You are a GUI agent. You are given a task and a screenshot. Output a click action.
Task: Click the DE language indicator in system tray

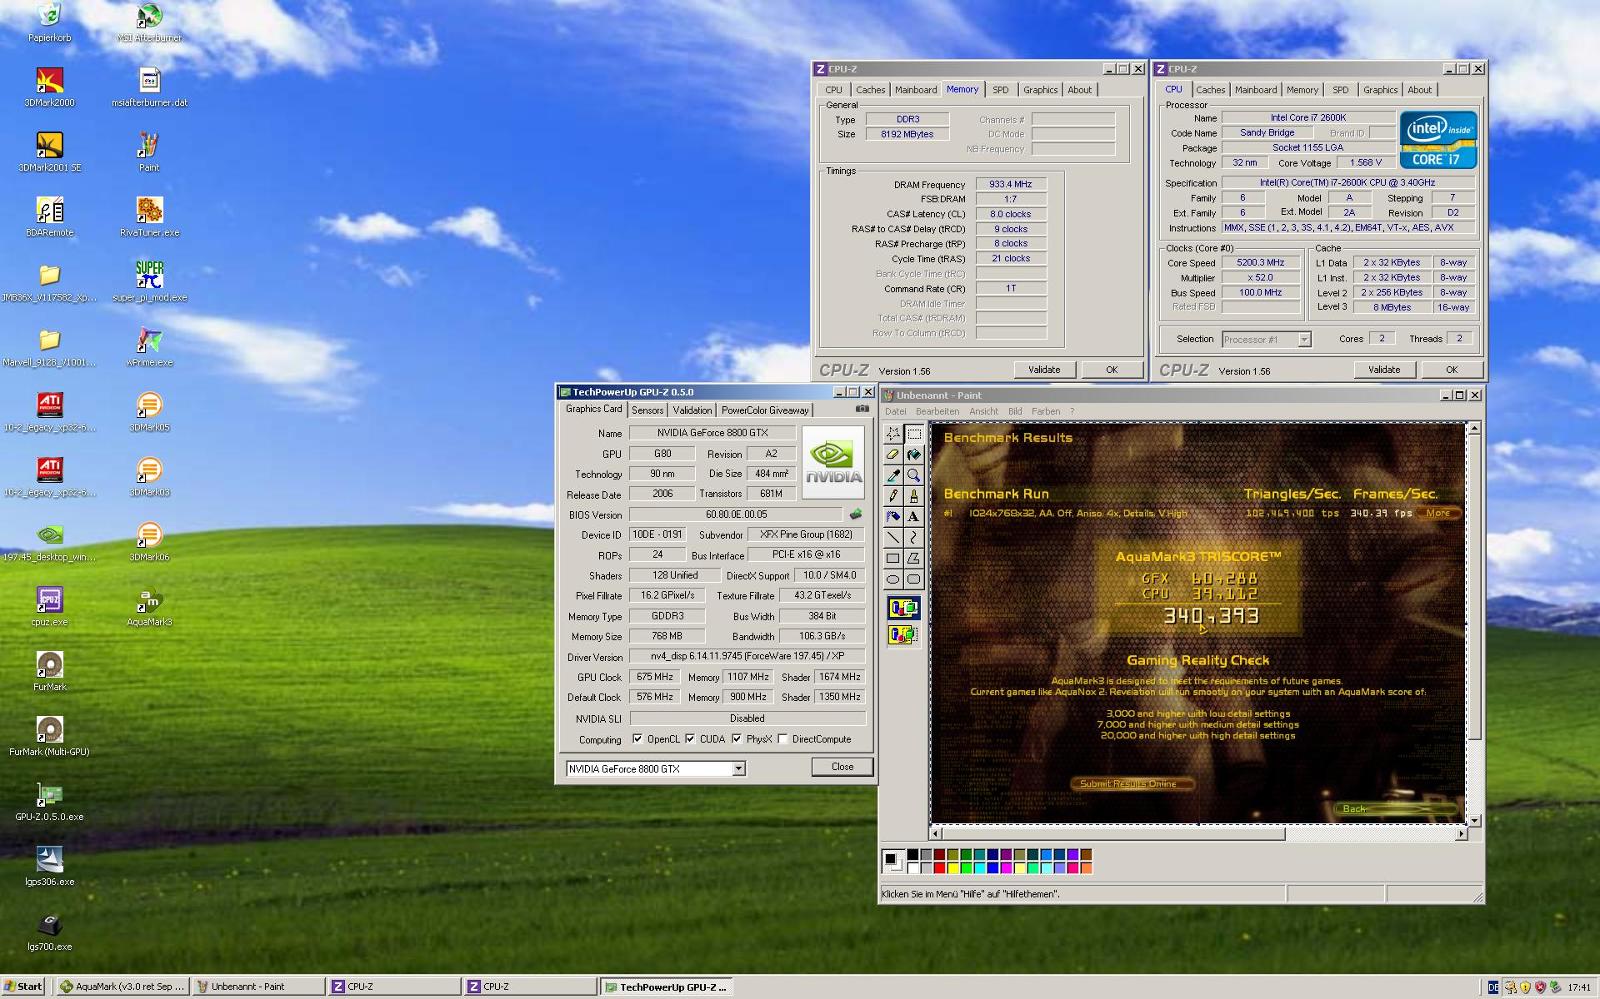click(1492, 987)
